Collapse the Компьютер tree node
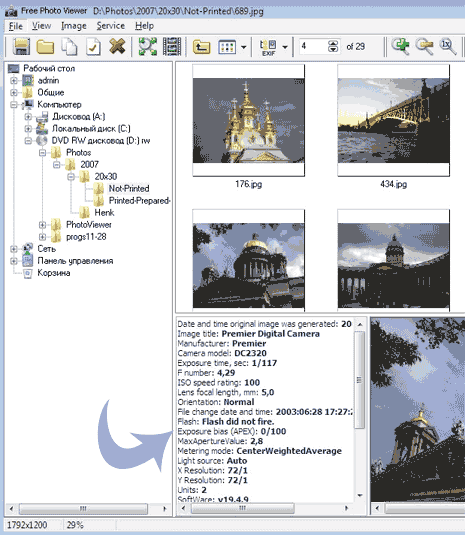Viewport: 465px width, 535px height. coord(14,105)
